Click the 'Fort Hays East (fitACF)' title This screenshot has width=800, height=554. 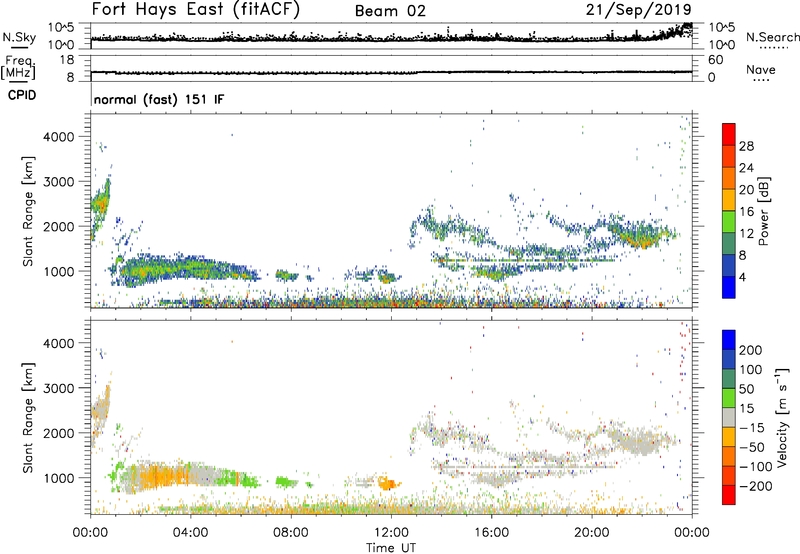click(x=196, y=9)
